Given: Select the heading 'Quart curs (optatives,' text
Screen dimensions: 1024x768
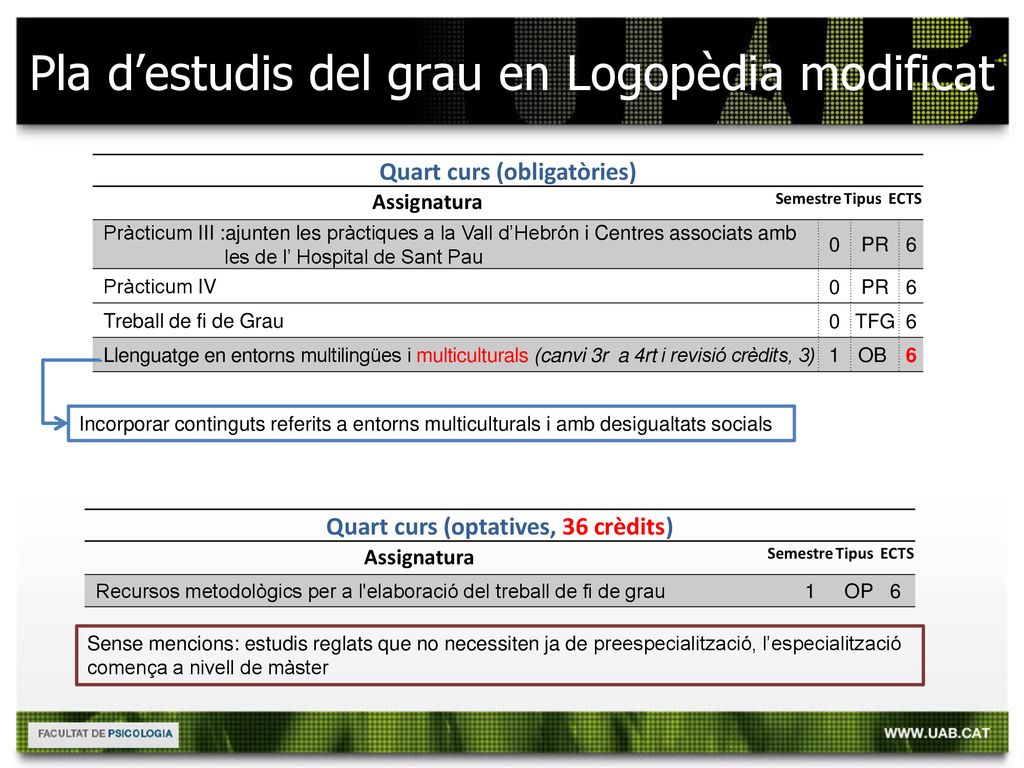Looking at the screenshot, I should (441, 527).
